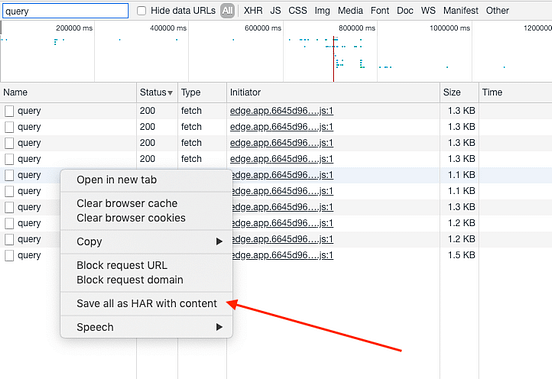Choose Open in new tab menu item
552x379 pixels.
[146, 180]
